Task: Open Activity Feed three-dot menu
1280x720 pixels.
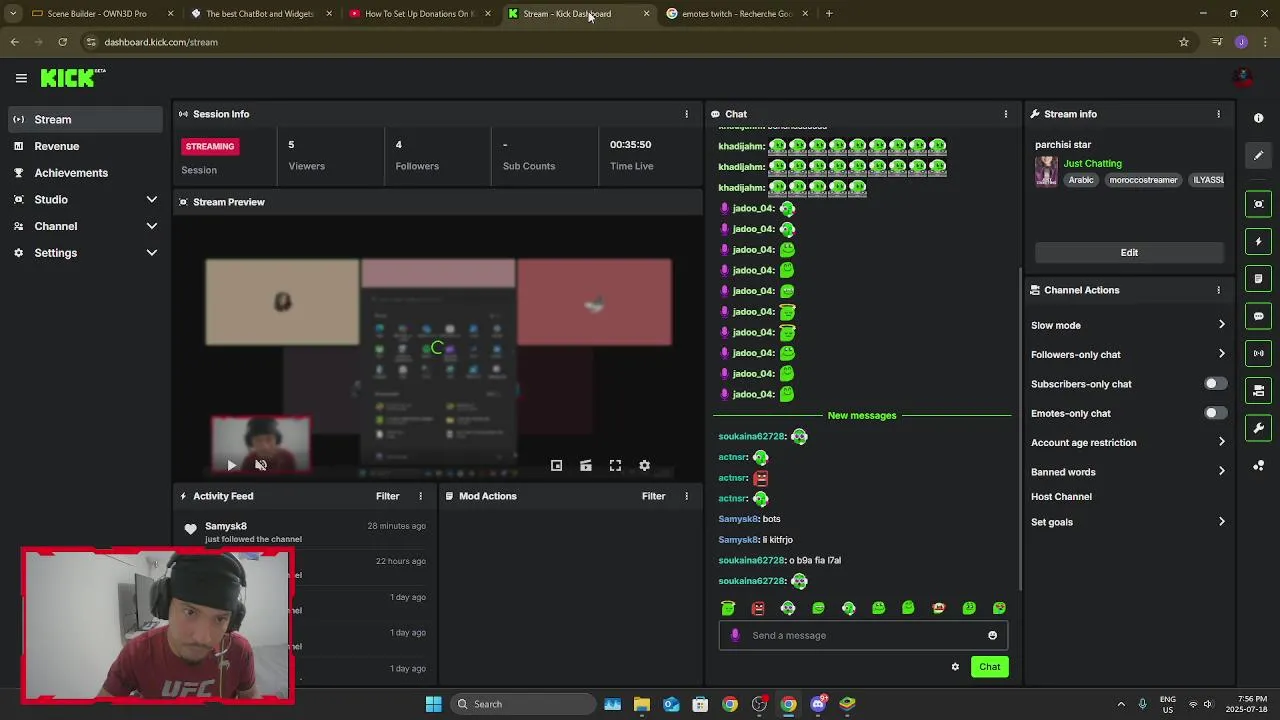Action: pyautogui.click(x=420, y=496)
